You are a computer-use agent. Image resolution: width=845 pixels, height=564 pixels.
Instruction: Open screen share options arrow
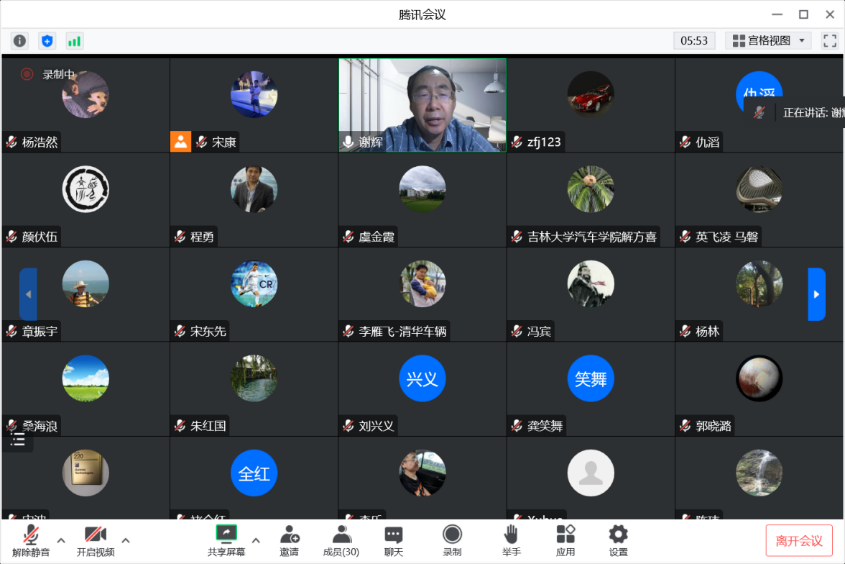(255, 541)
